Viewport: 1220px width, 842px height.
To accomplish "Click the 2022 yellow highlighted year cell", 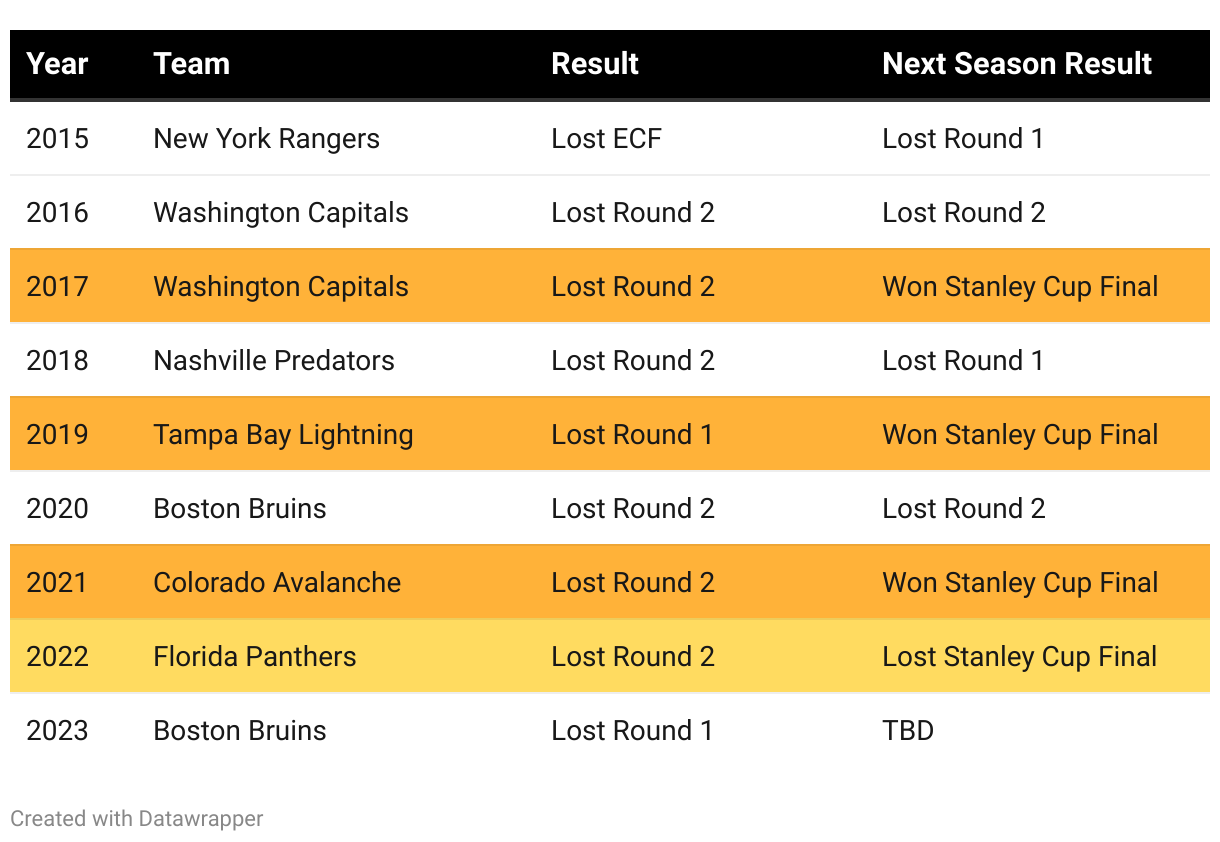I will coord(57,657).
